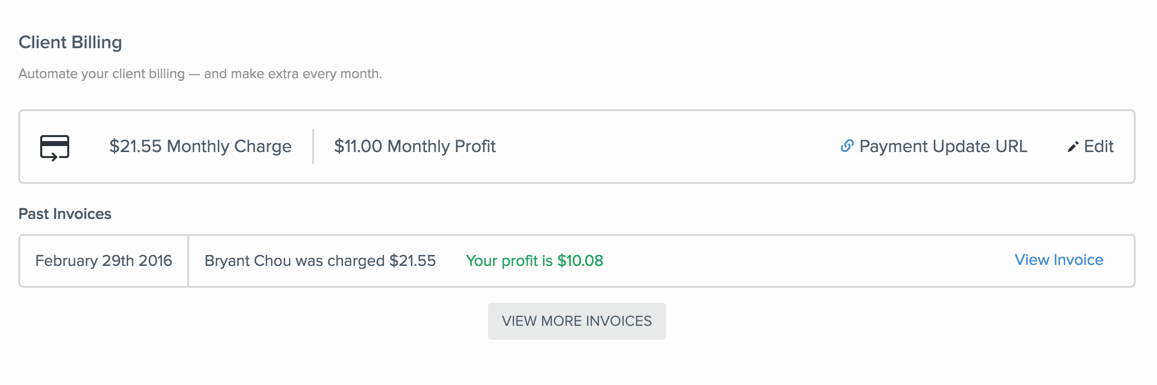1157x385 pixels.
Task: Click the chain link icon beside Payment Update URL
Action: point(847,146)
